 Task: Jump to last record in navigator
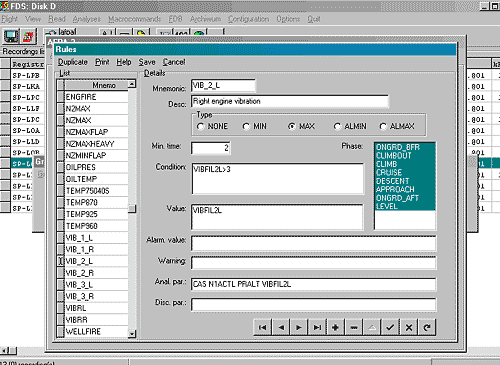coord(317,327)
